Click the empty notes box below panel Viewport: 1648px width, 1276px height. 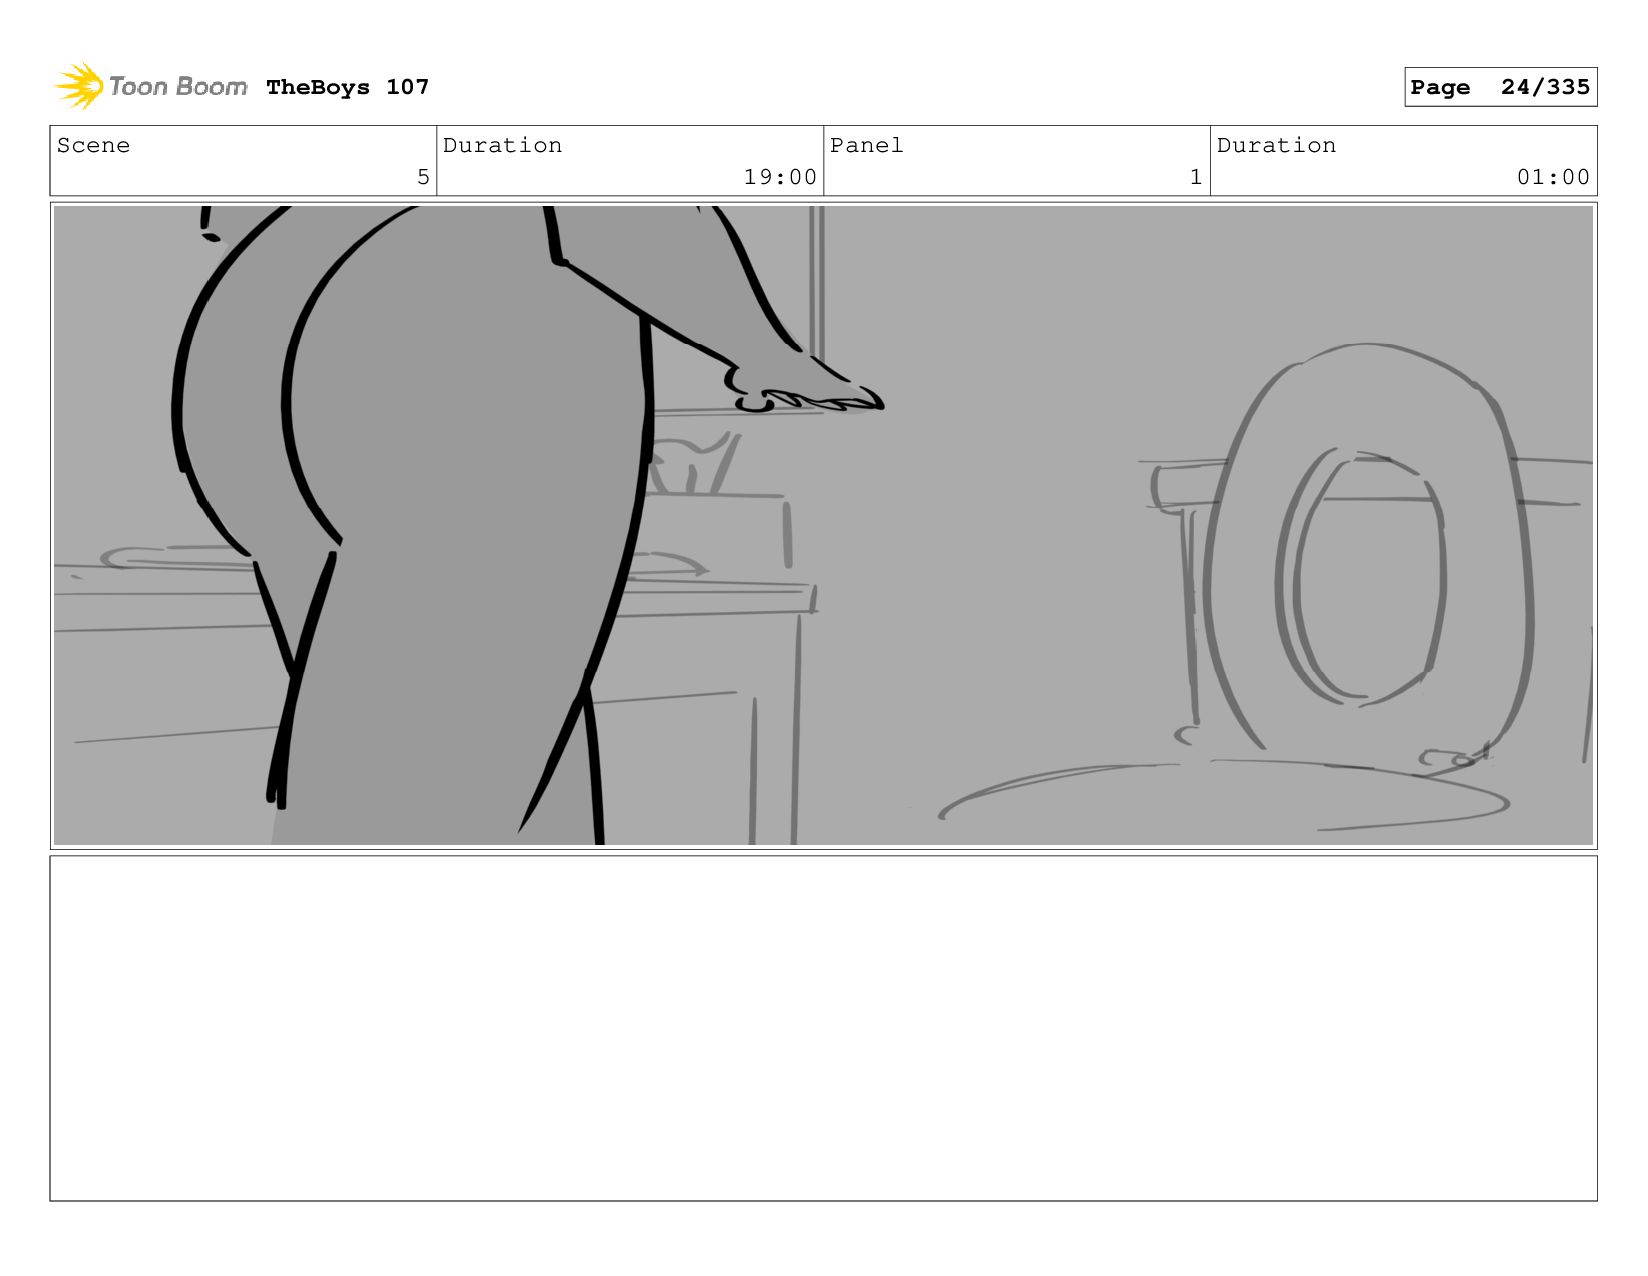823,1028
